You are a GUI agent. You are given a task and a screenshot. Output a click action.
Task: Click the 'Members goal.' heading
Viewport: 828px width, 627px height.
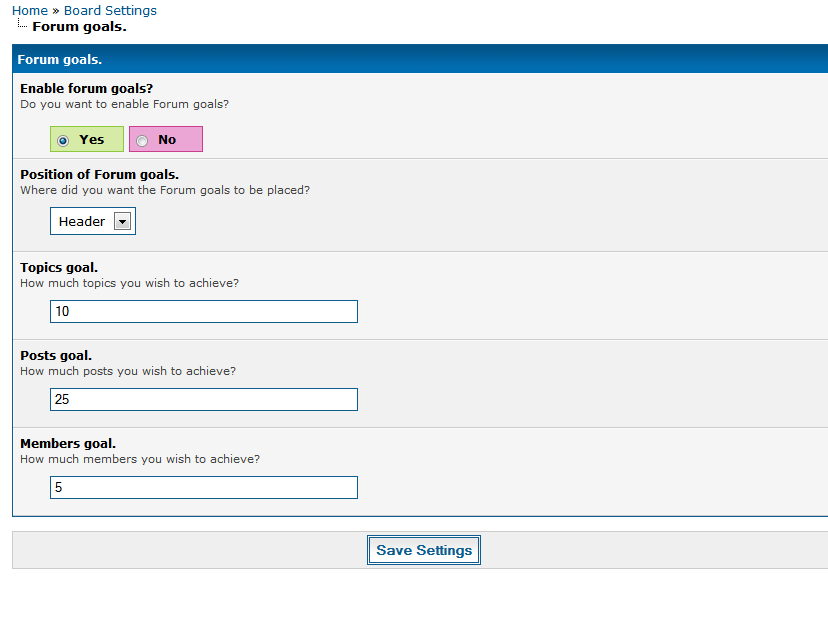point(68,443)
